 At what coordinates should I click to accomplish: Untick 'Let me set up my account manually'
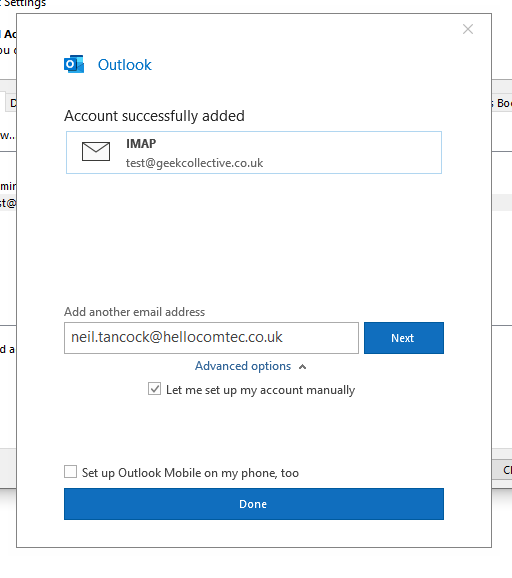pos(154,389)
